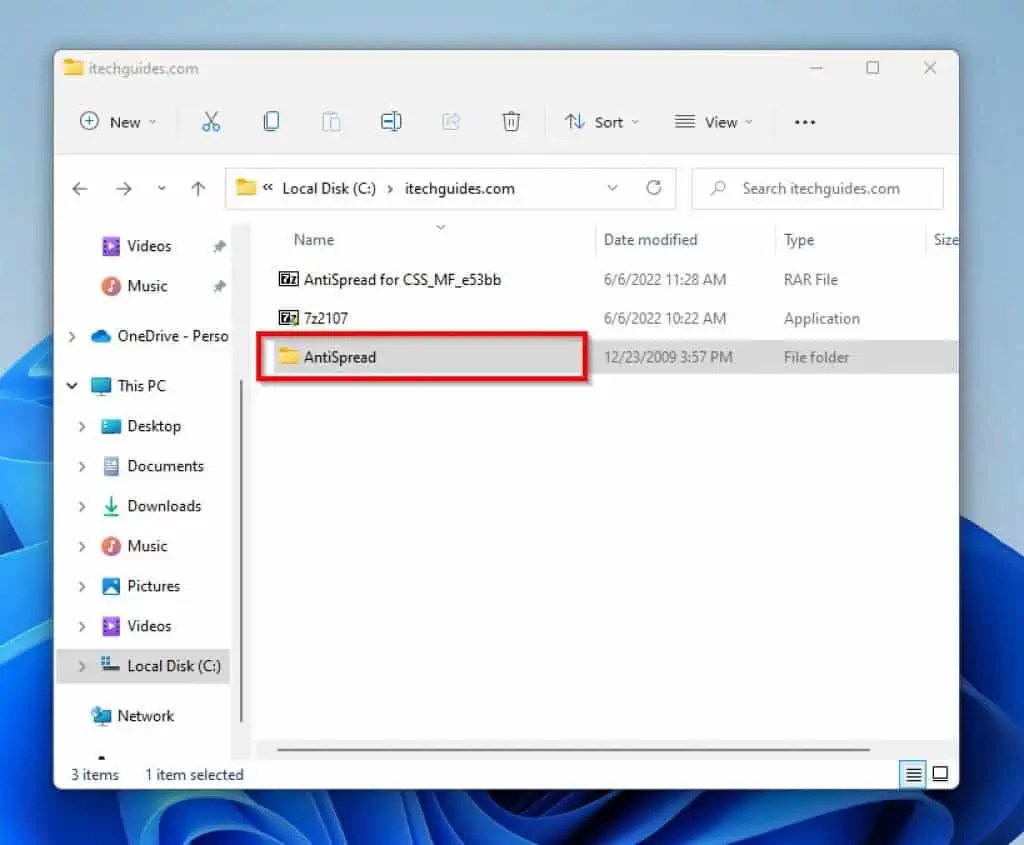This screenshot has width=1024, height=845.
Task: Open the View menu
Action: [714, 121]
